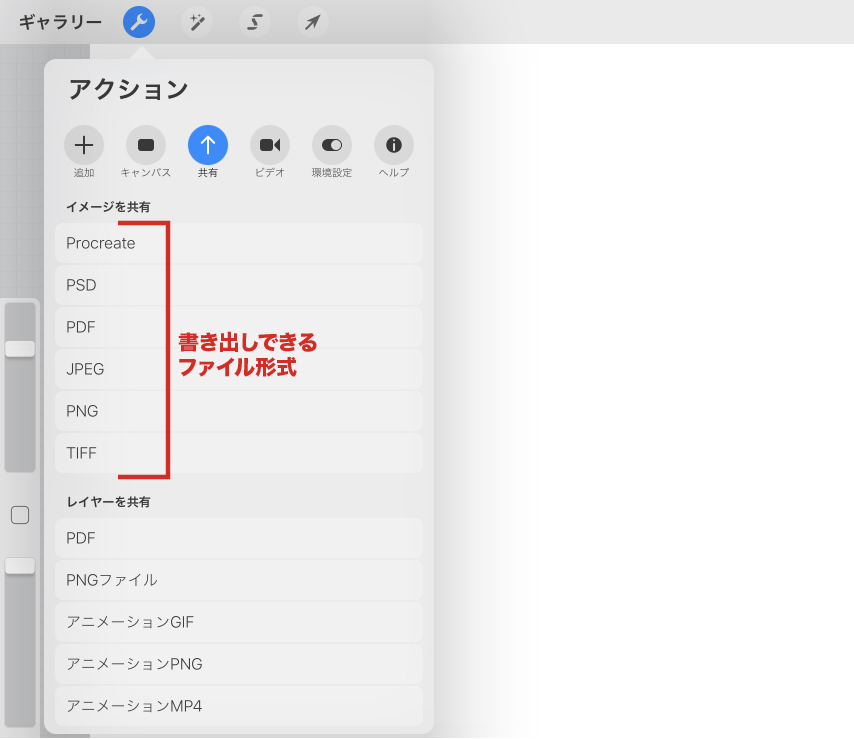Screen dimensions: 854x739
Task: Click the wrench Actions icon
Action: tap(139, 22)
